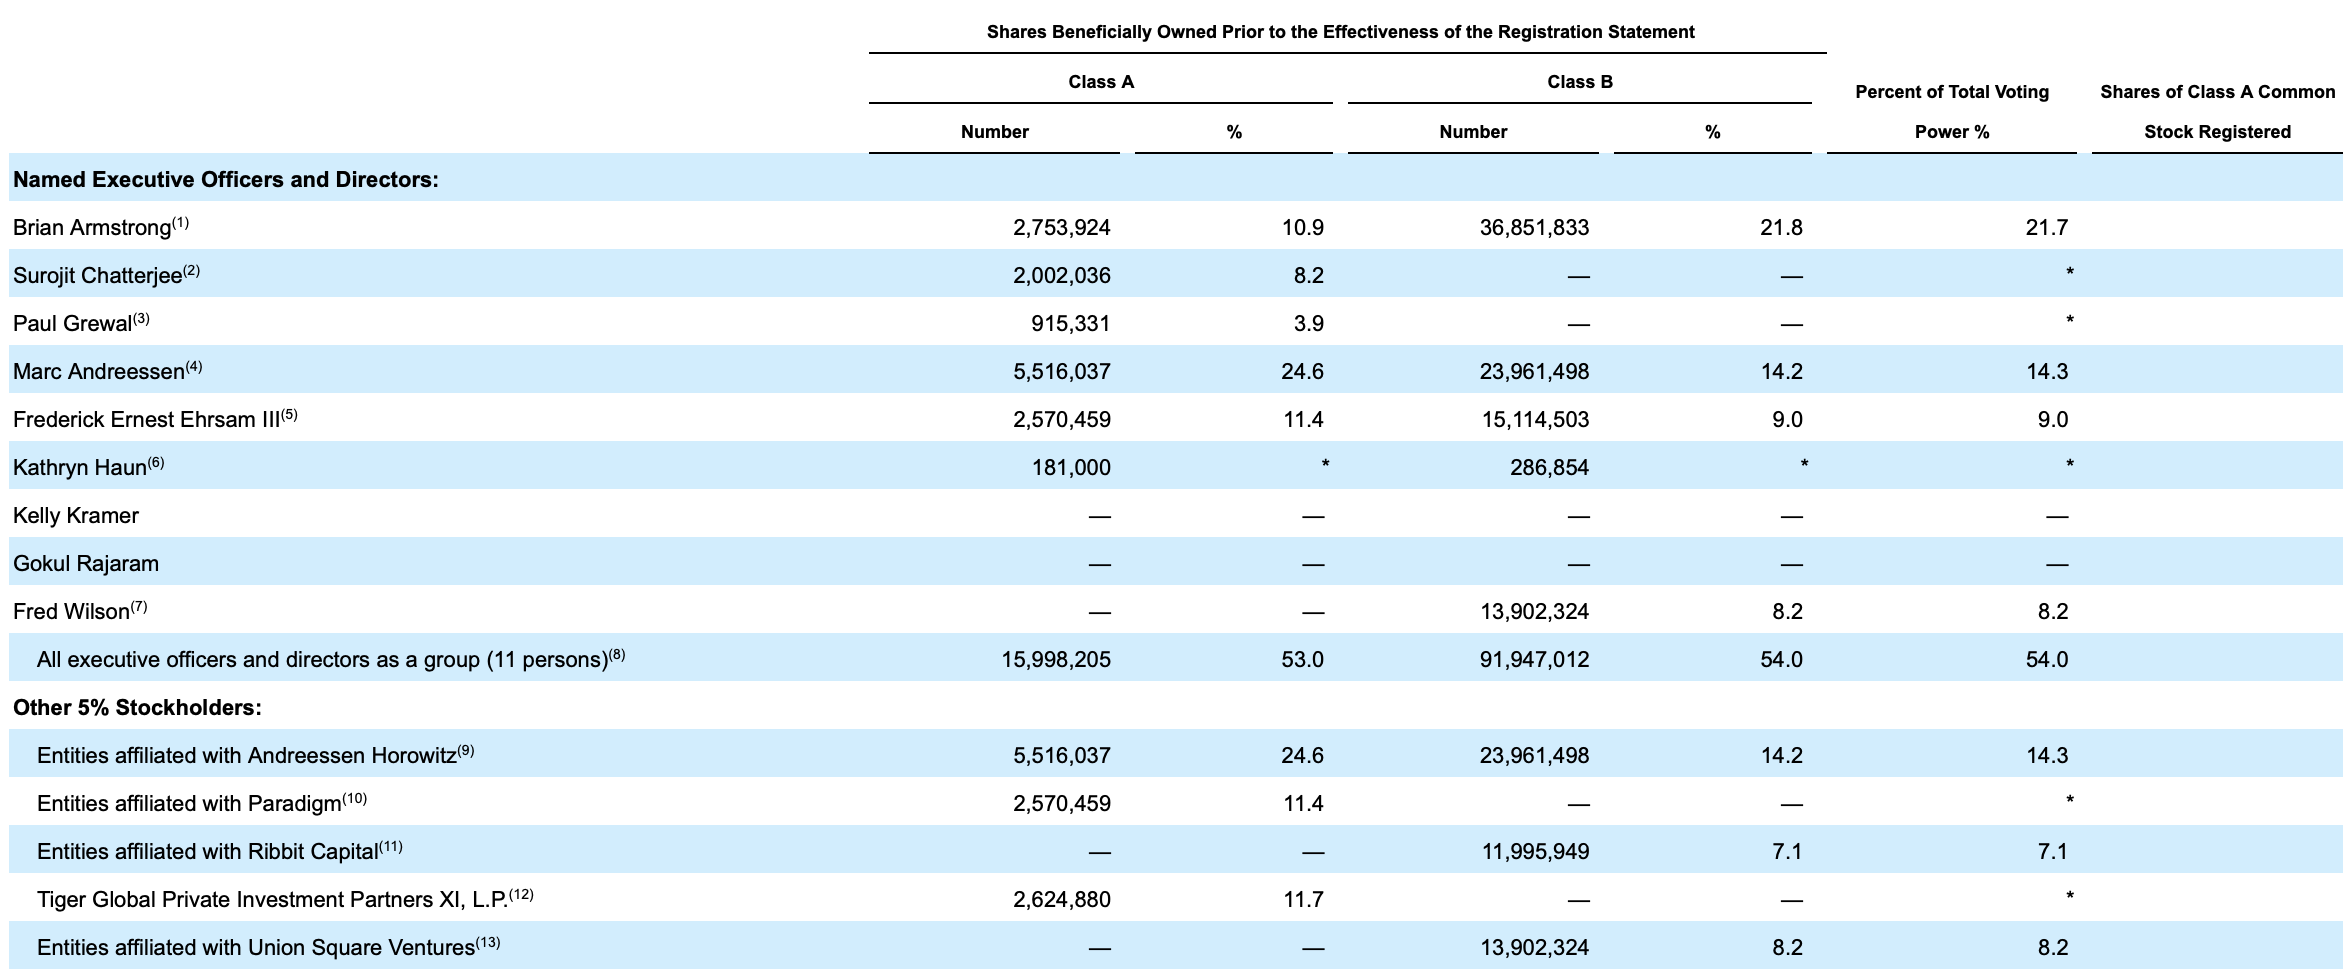Select value 2,624,880 for Tiger Global

click(1062, 899)
